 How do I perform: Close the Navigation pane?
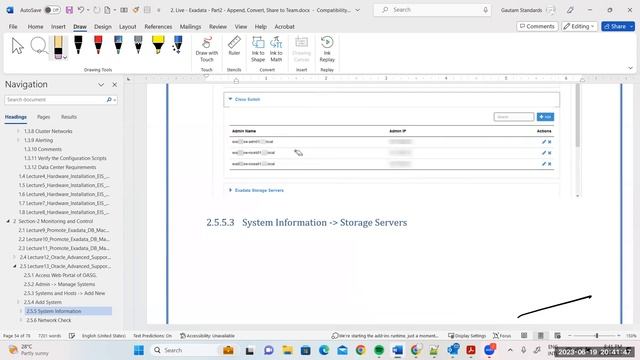(x=115, y=85)
